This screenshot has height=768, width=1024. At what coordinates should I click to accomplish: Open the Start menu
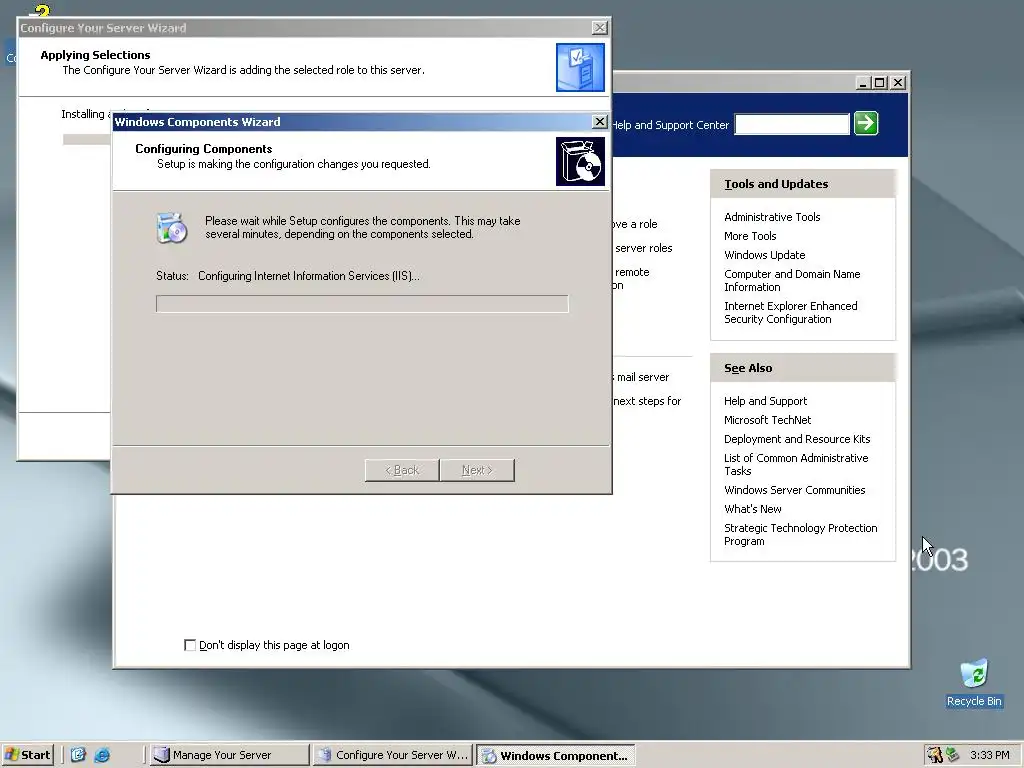pyautogui.click(x=27, y=755)
